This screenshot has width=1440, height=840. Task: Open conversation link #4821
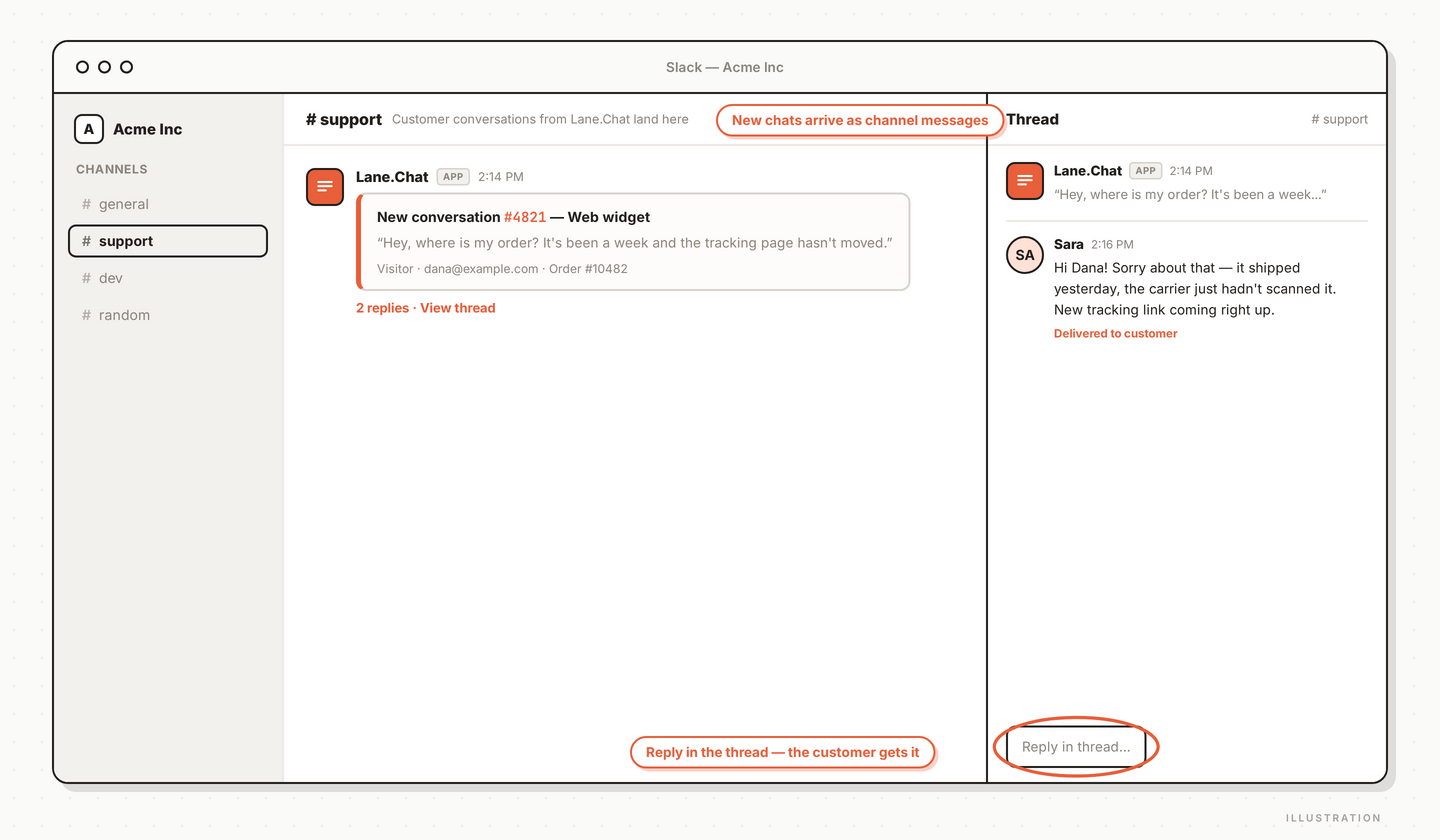[525, 217]
